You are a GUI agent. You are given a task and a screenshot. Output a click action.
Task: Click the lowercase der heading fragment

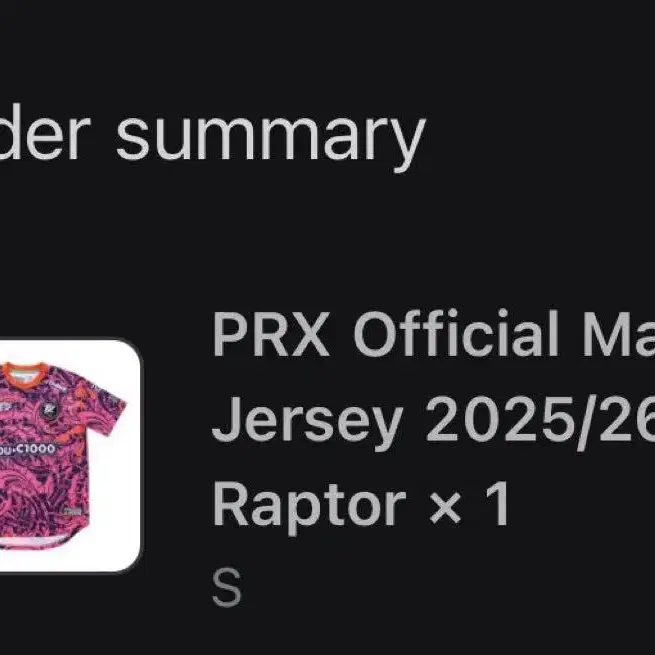tap(45, 132)
